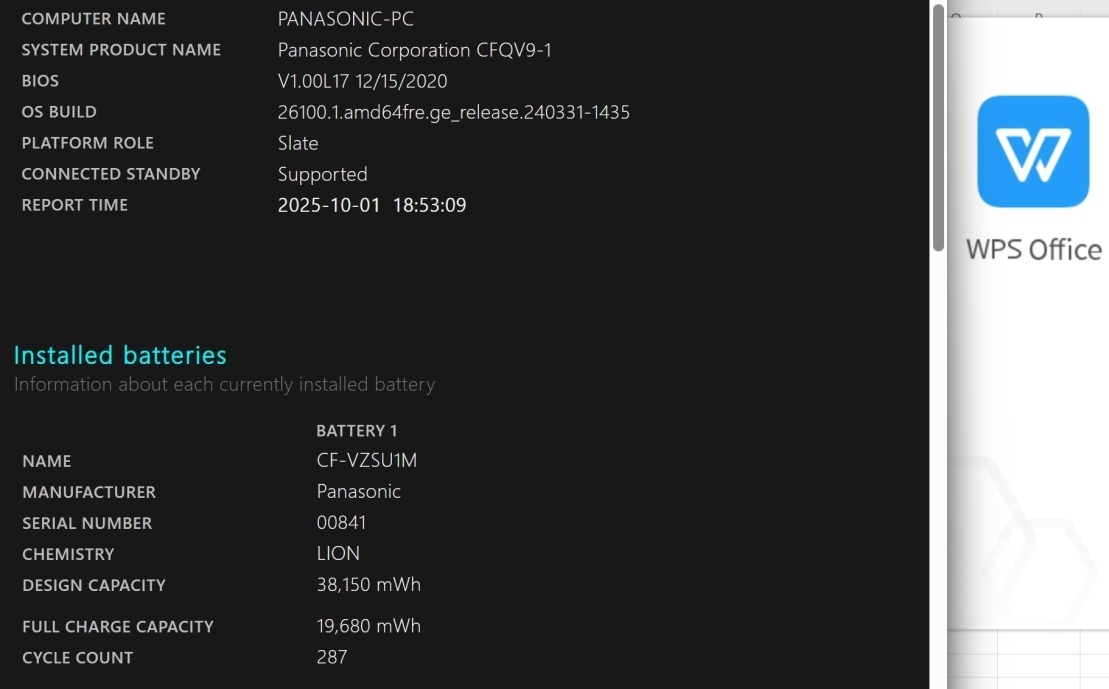Click the LION chemistry value
1109x689 pixels.
(338, 554)
